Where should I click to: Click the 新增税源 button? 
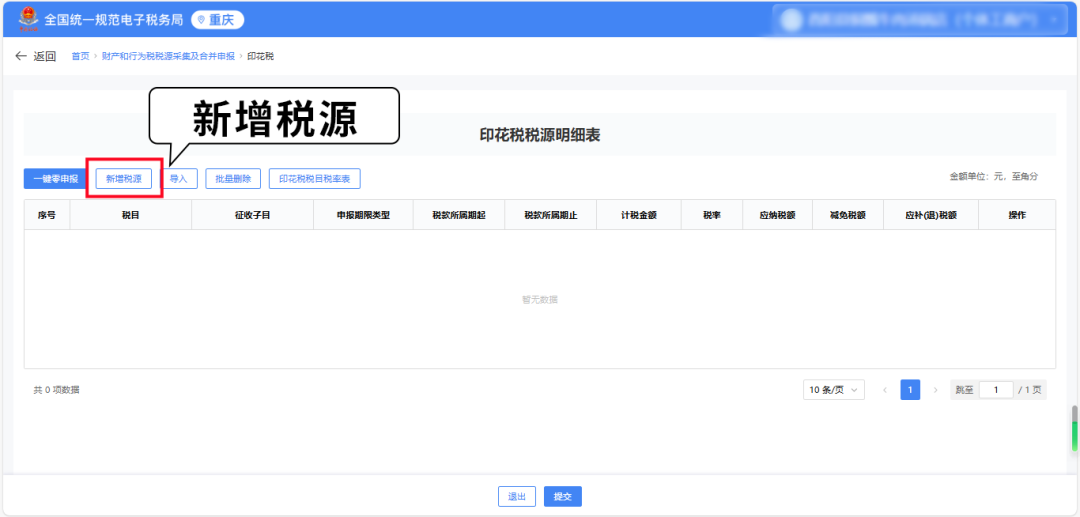click(124, 179)
